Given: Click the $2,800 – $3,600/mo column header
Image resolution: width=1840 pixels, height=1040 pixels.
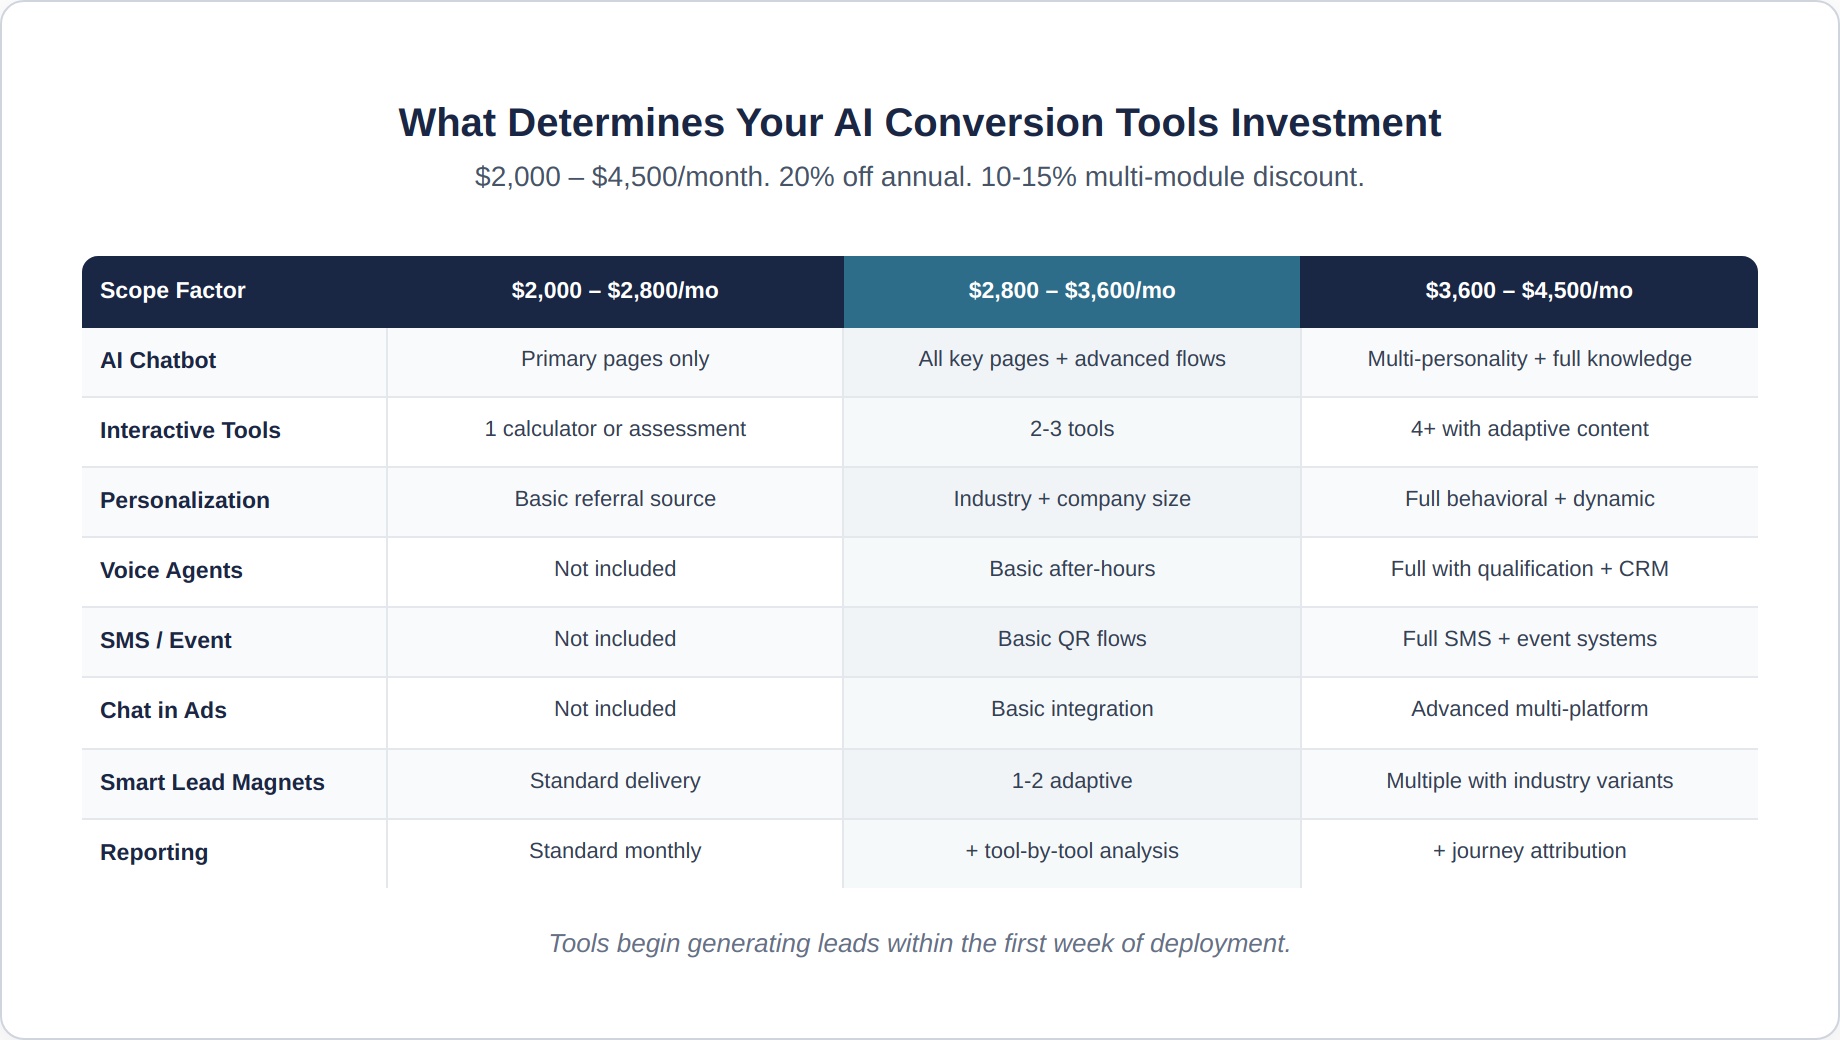Looking at the screenshot, I should pyautogui.click(x=1071, y=291).
